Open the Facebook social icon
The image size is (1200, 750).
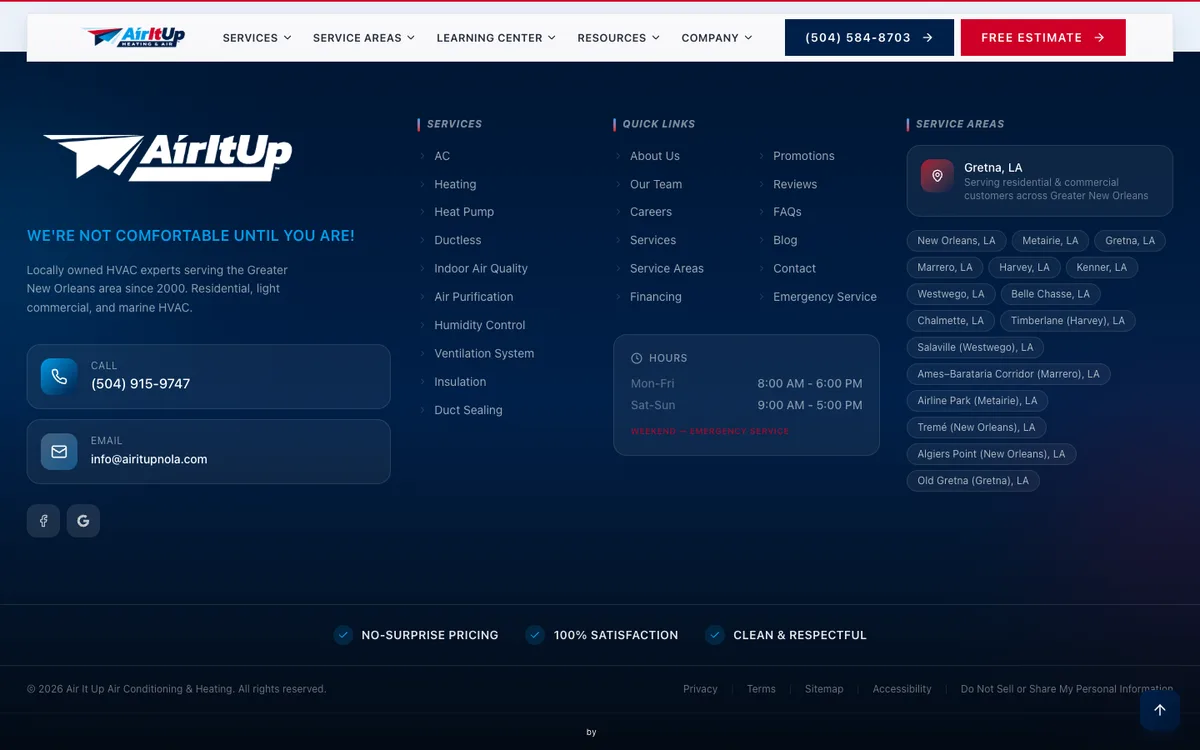pyautogui.click(x=43, y=520)
